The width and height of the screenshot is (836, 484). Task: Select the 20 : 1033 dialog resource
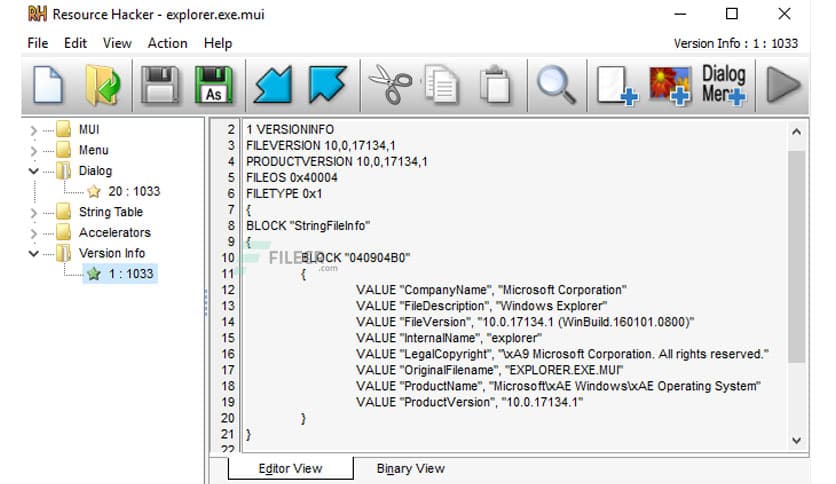pos(134,192)
